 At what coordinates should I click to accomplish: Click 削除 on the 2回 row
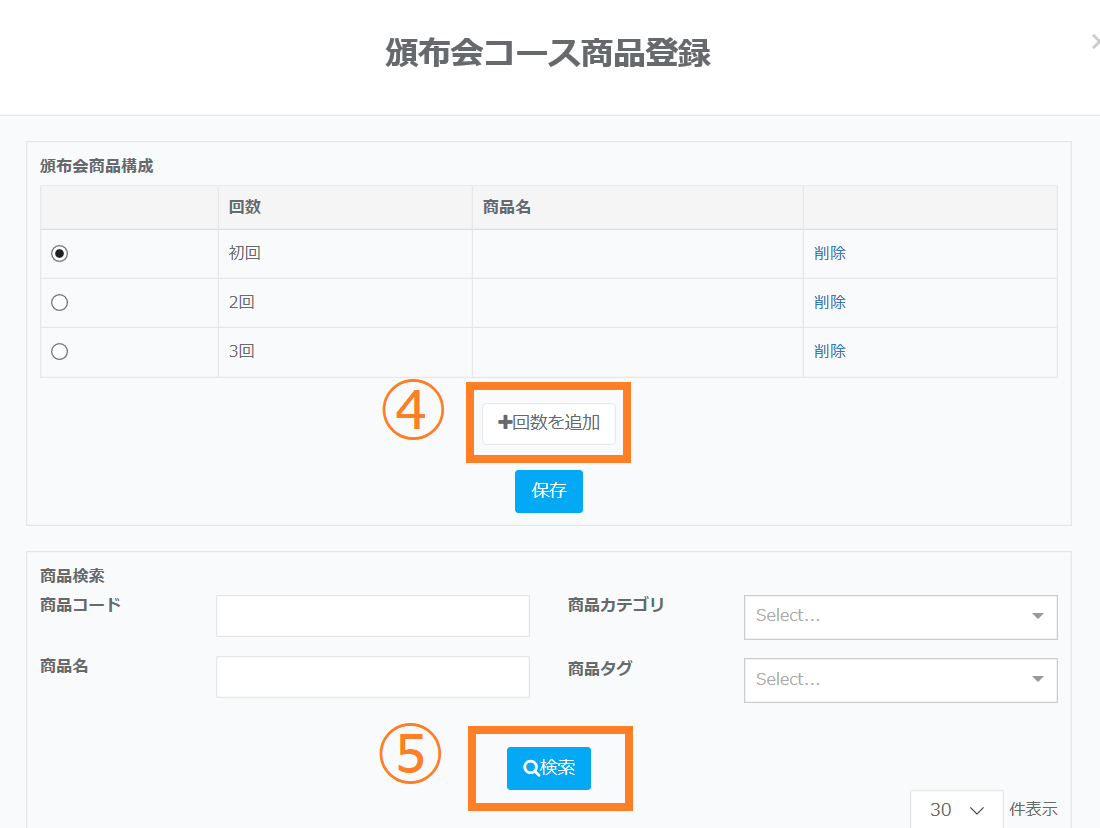click(x=830, y=303)
